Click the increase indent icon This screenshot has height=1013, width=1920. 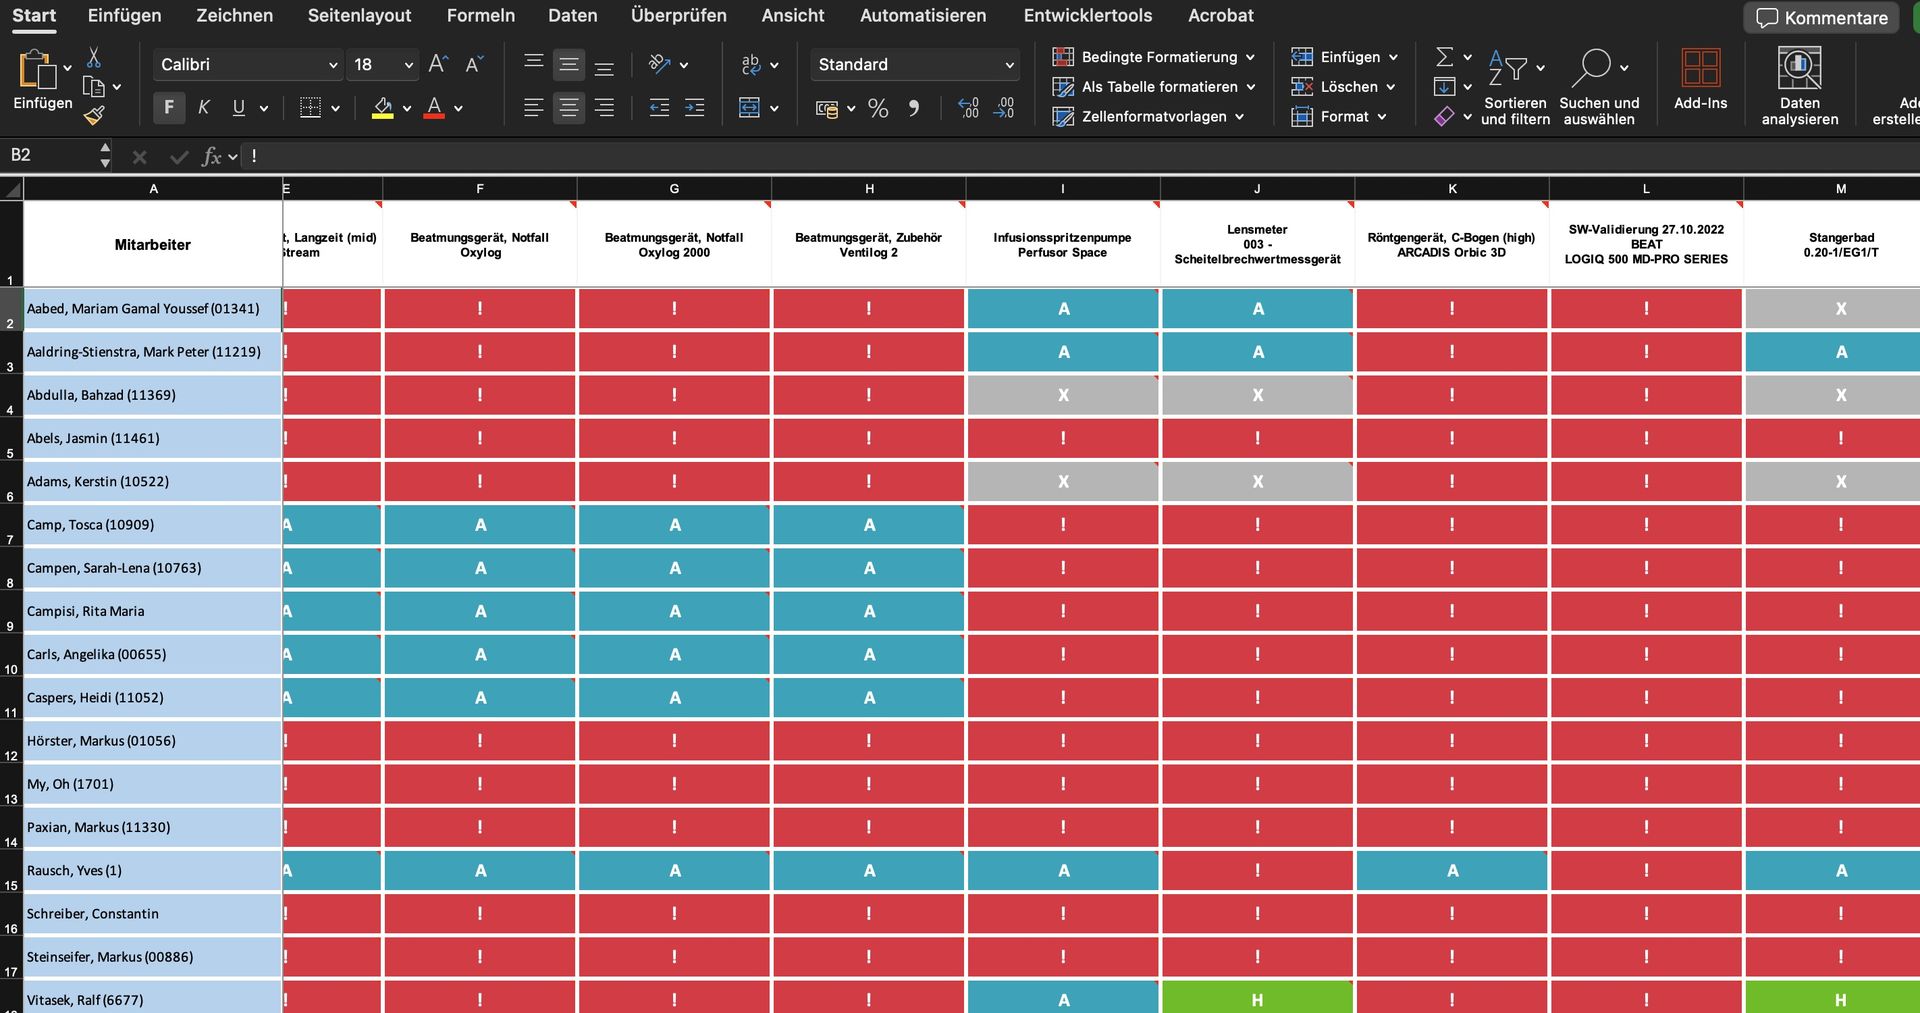click(x=694, y=108)
